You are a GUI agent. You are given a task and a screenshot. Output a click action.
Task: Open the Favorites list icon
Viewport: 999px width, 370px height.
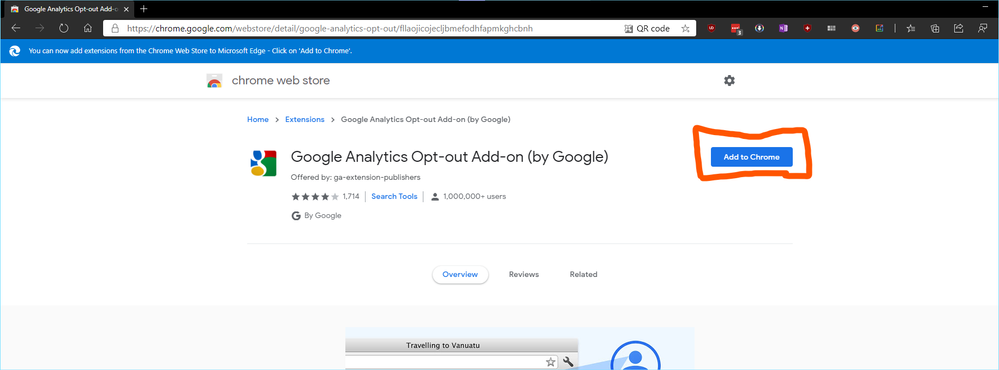point(910,28)
